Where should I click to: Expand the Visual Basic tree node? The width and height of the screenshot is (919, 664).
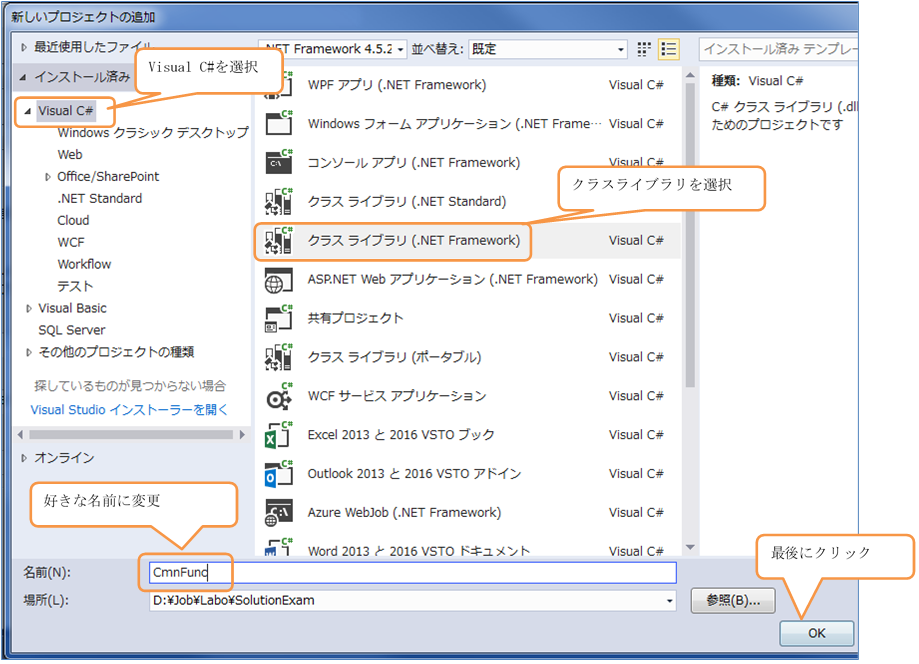tap(29, 309)
